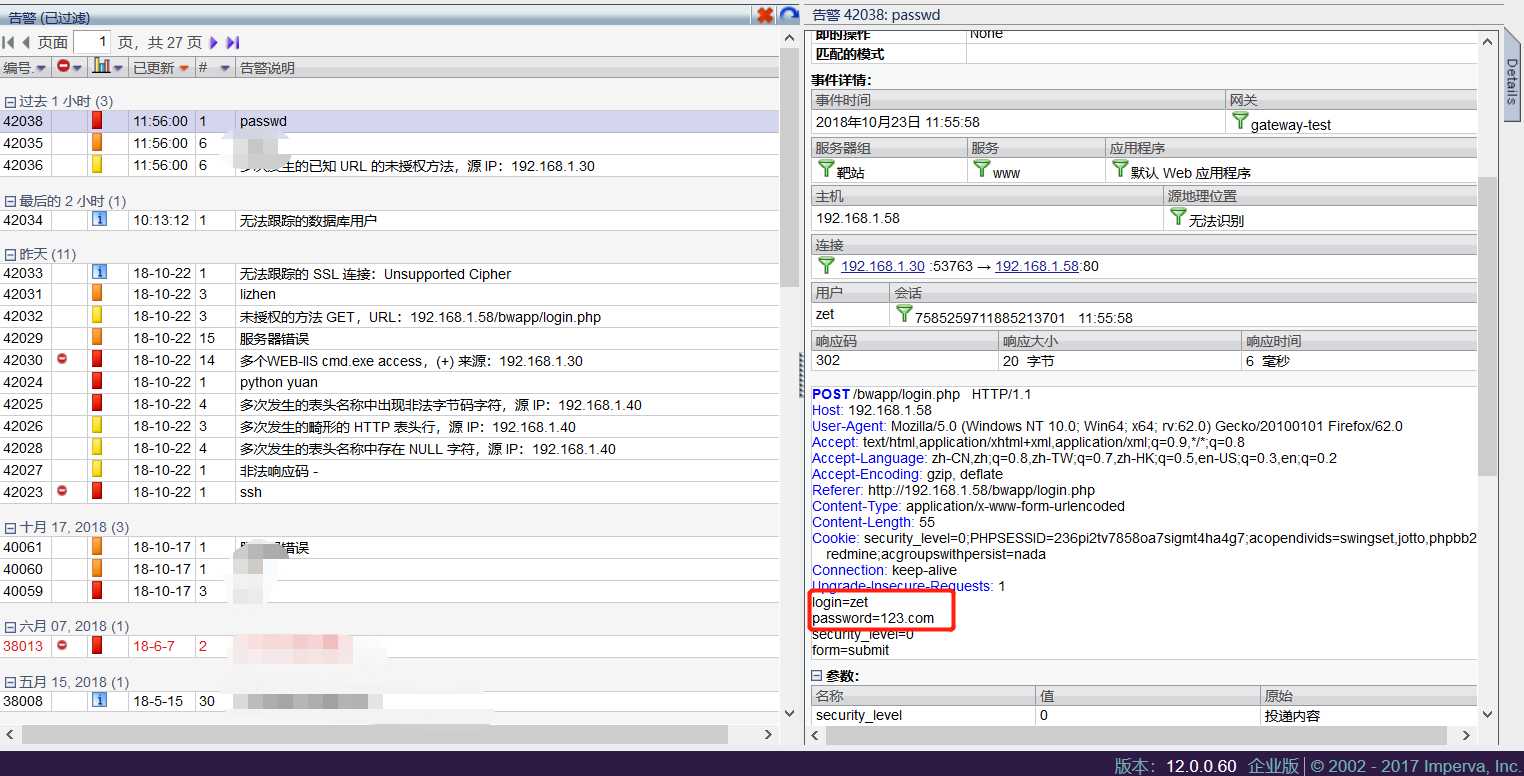Go to first page of alerts
The image size is (1524, 776).
[8, 42]
